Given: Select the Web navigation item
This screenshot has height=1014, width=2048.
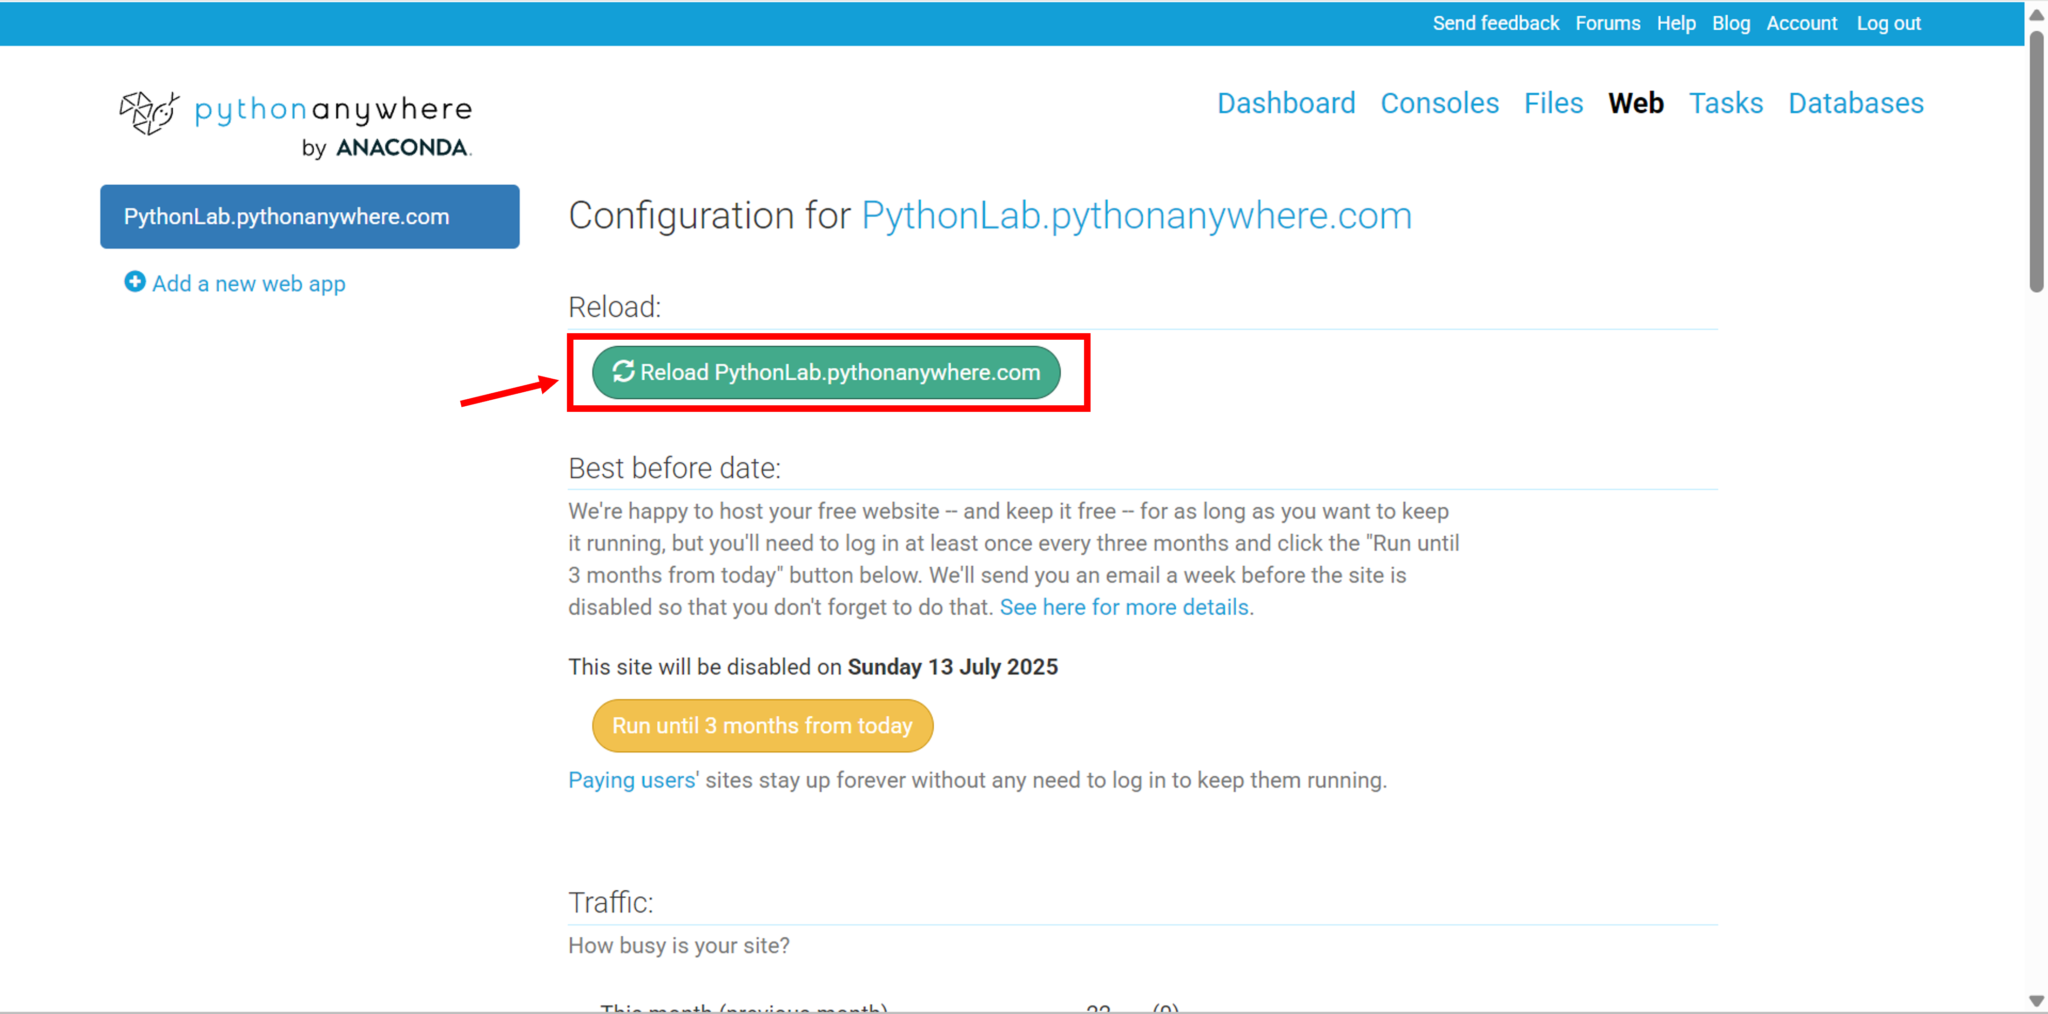Looking at the screenshot, I should tap(1636, 103).
